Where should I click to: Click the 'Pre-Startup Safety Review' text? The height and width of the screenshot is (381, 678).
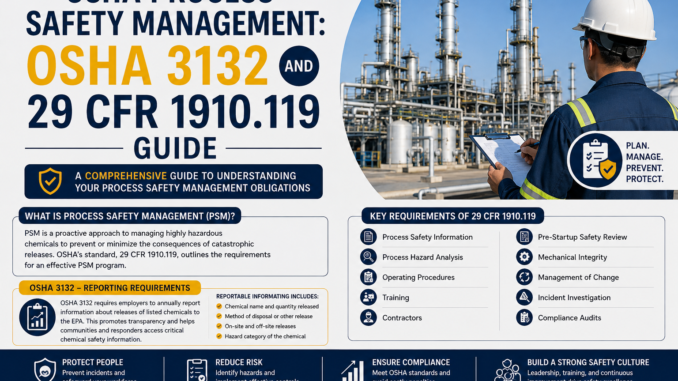coord(582,237)
